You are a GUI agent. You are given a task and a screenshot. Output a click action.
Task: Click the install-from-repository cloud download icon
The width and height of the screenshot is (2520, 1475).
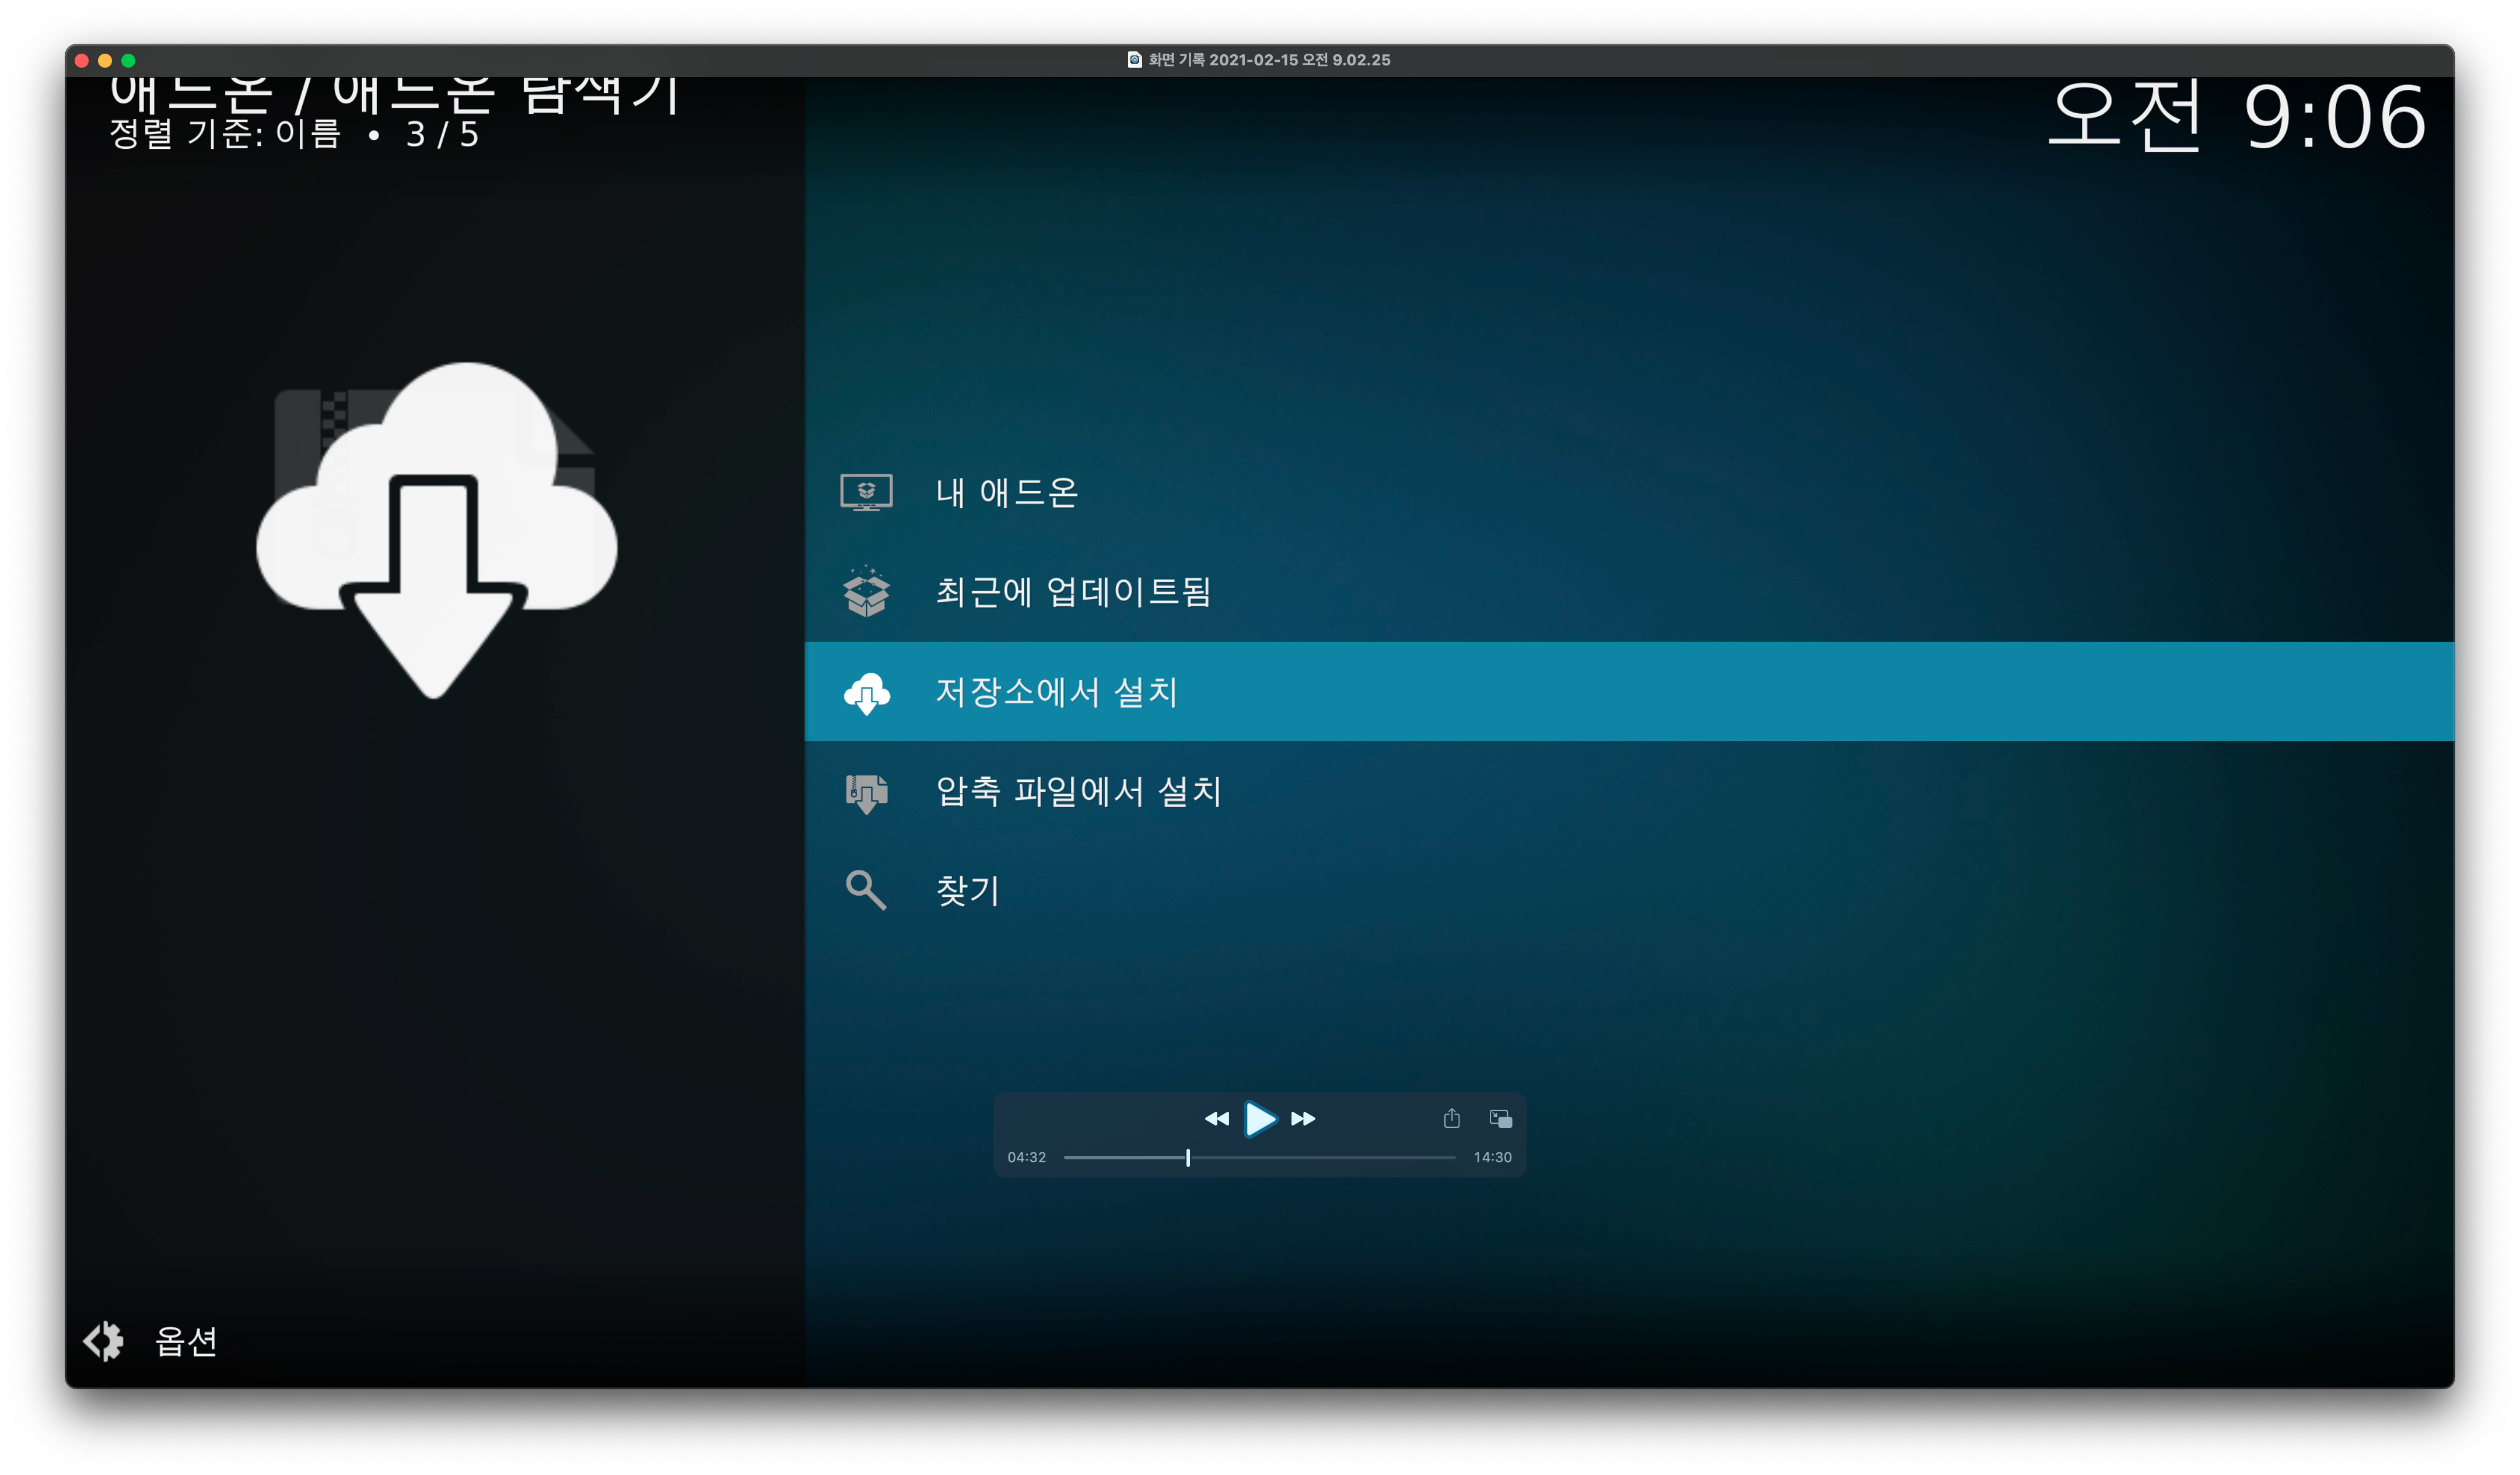pyautogui.click(x=866, y=692)
